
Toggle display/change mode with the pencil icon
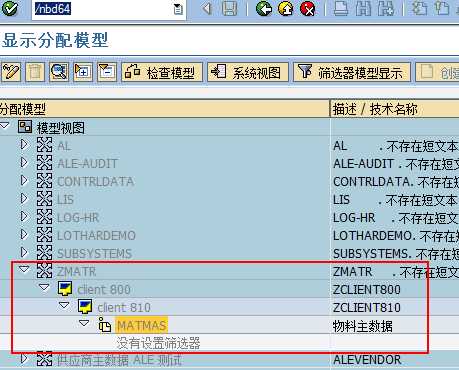pyautogui.click(x=11, y=72)
